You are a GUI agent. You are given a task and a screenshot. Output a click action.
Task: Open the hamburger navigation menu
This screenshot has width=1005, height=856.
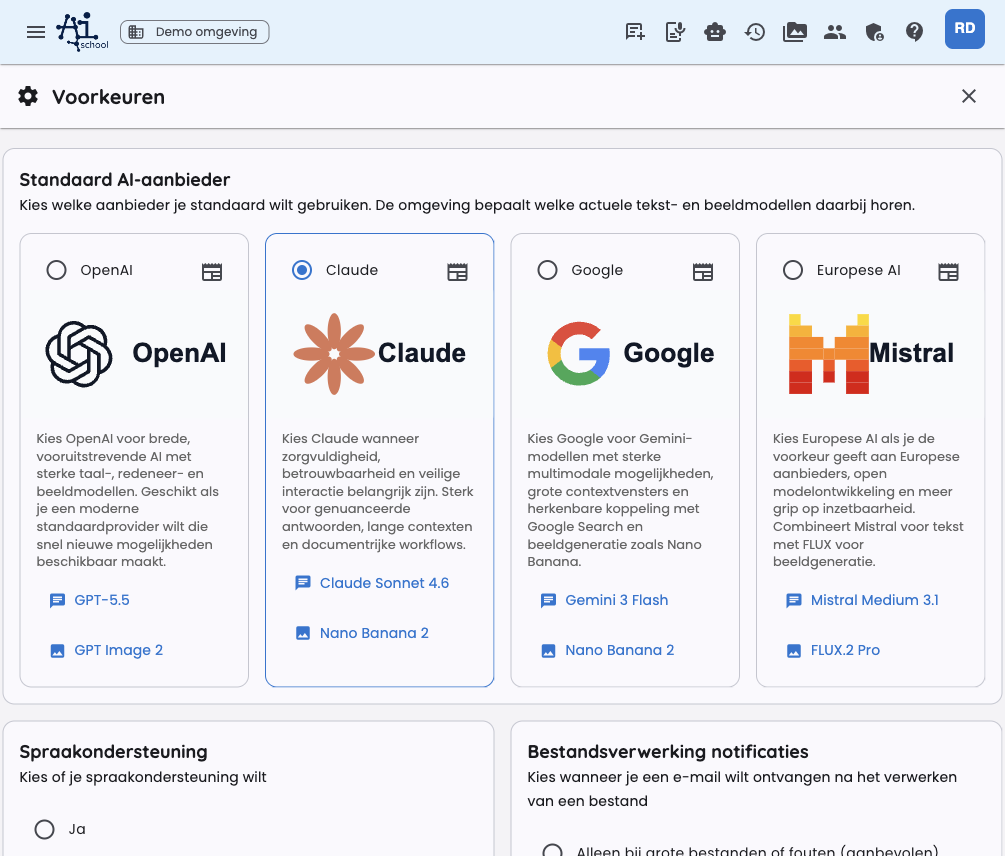pyautogui.click(x=36, y=32)
